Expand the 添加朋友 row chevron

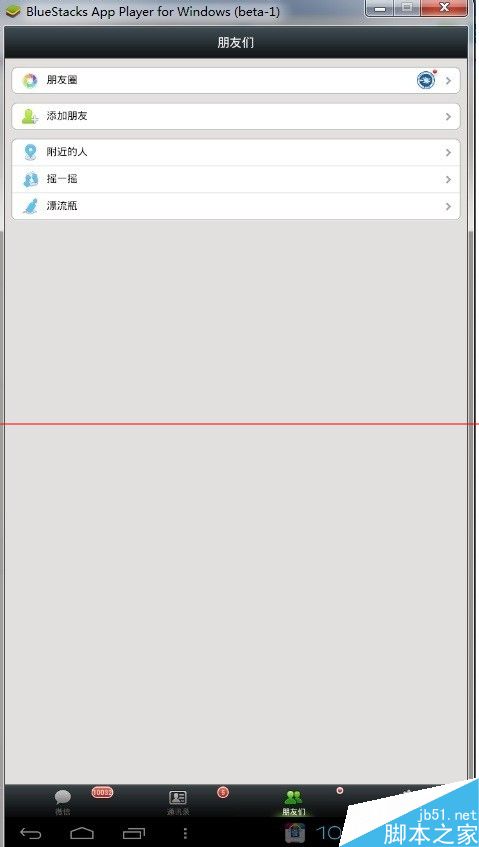[x=448, y=116]
